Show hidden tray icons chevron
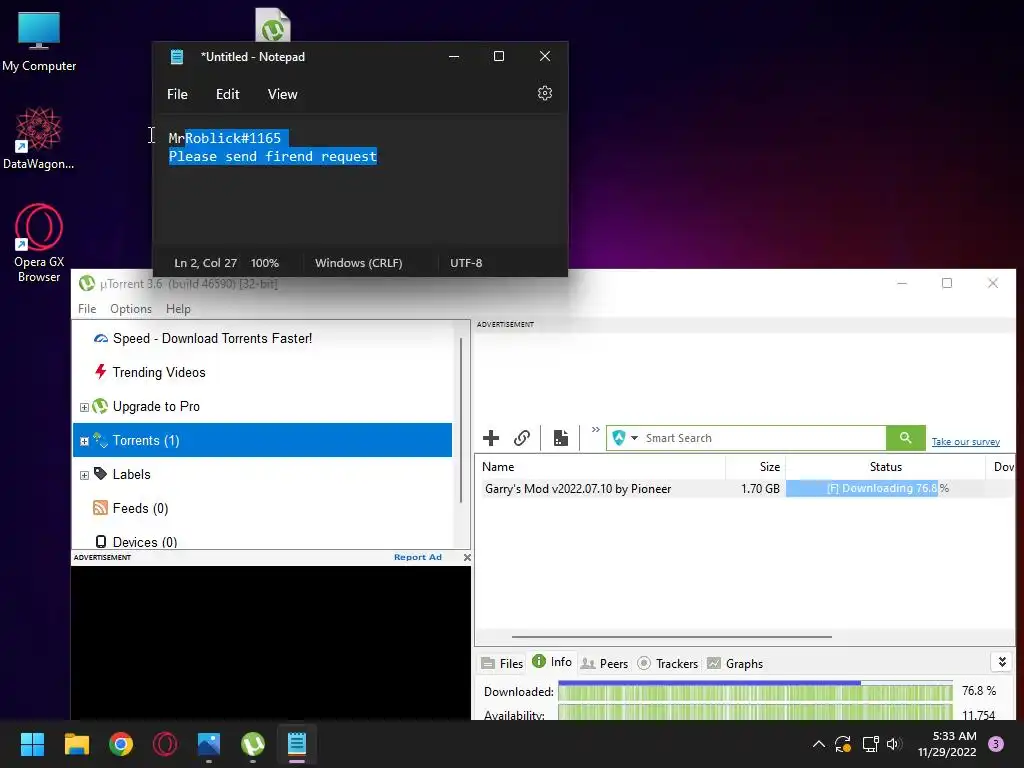1024x768 pixels. click(x=818, y=744)
